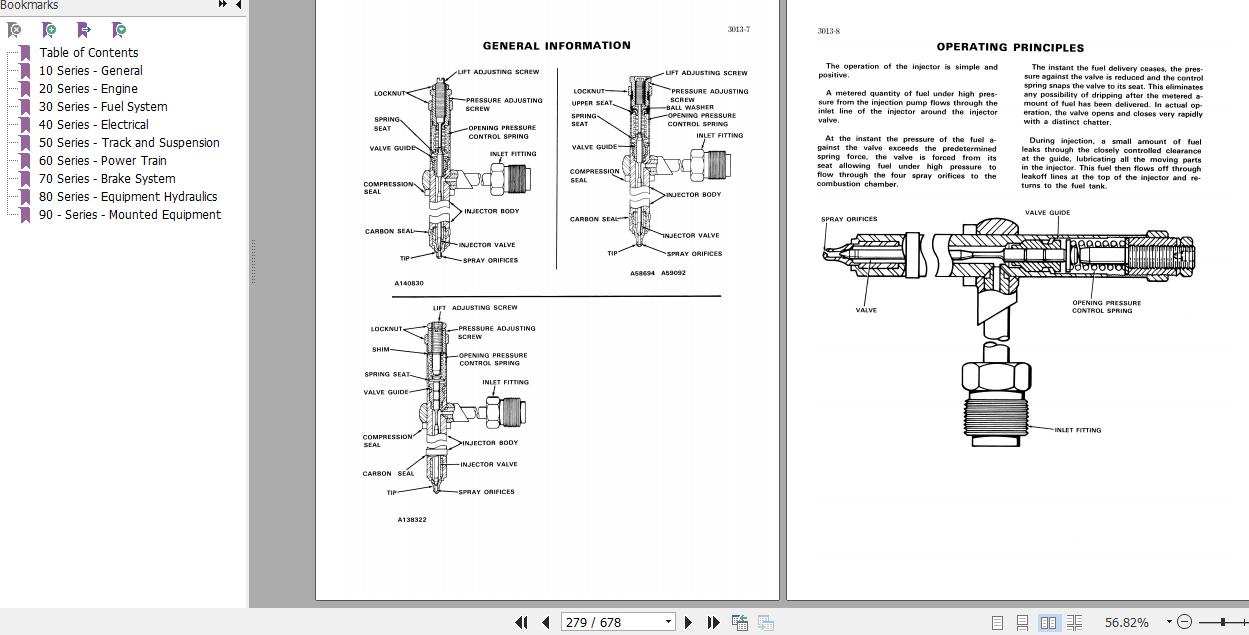1249x635 pixels.
Task: Switch to continuous scrolling view mode
Action: point(1023,622)
